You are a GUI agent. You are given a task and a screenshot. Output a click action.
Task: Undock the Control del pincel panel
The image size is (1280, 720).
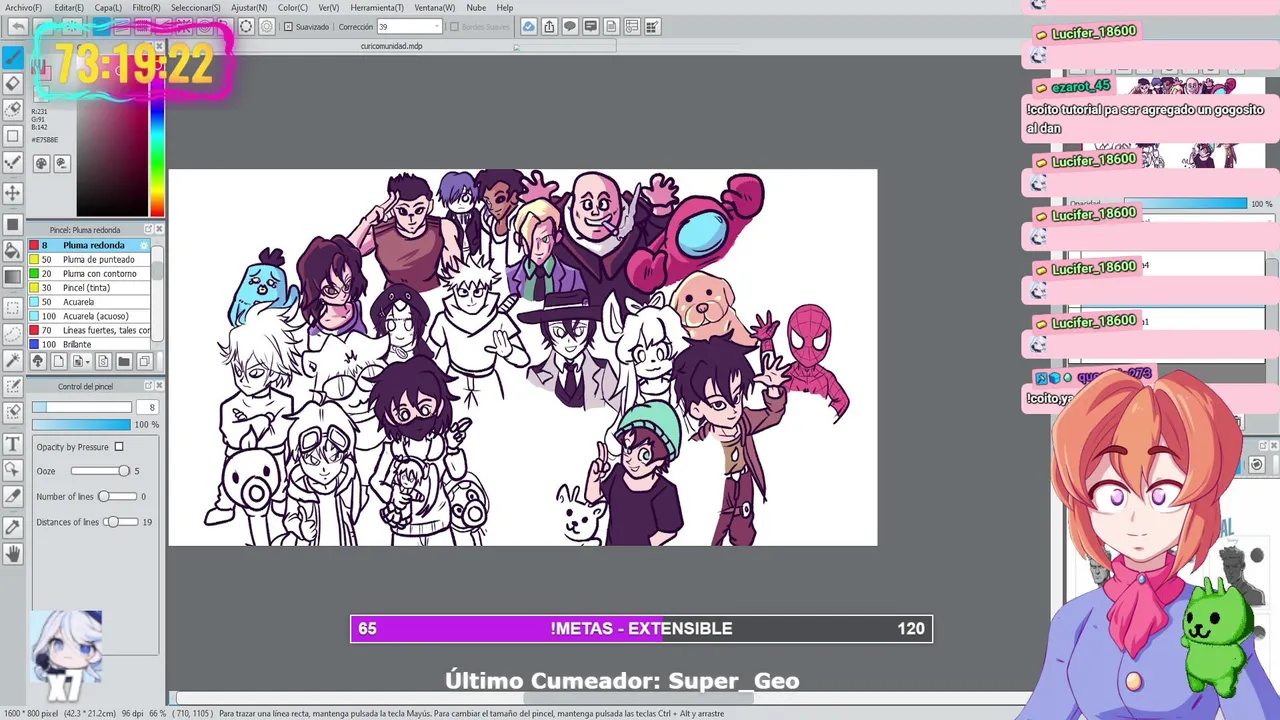(148, 386)
